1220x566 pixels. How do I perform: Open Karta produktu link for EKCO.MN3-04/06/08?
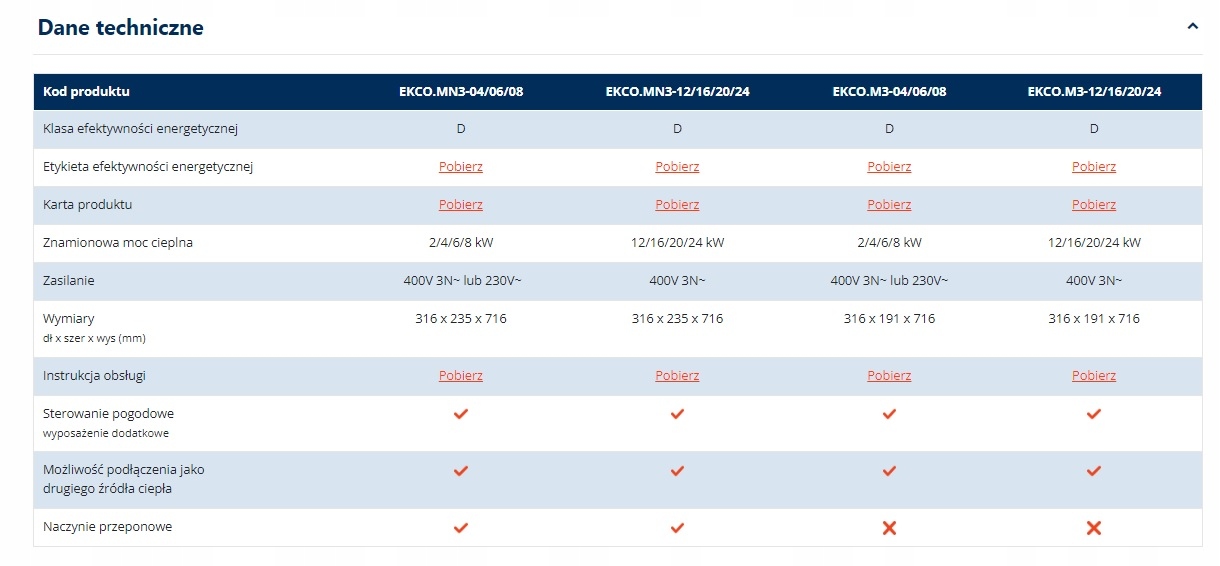click(461, 205)
